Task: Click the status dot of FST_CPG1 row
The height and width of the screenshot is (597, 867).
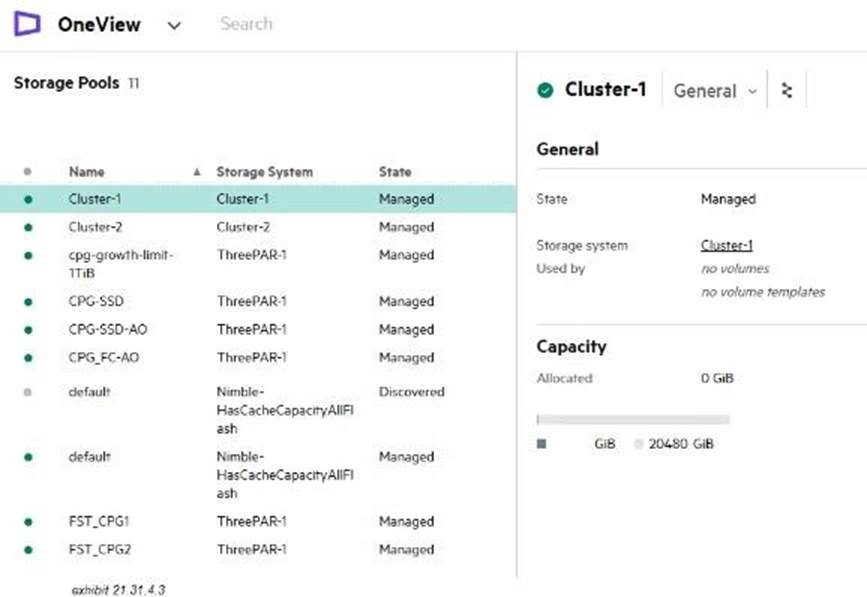Action: tap(28, 521)
